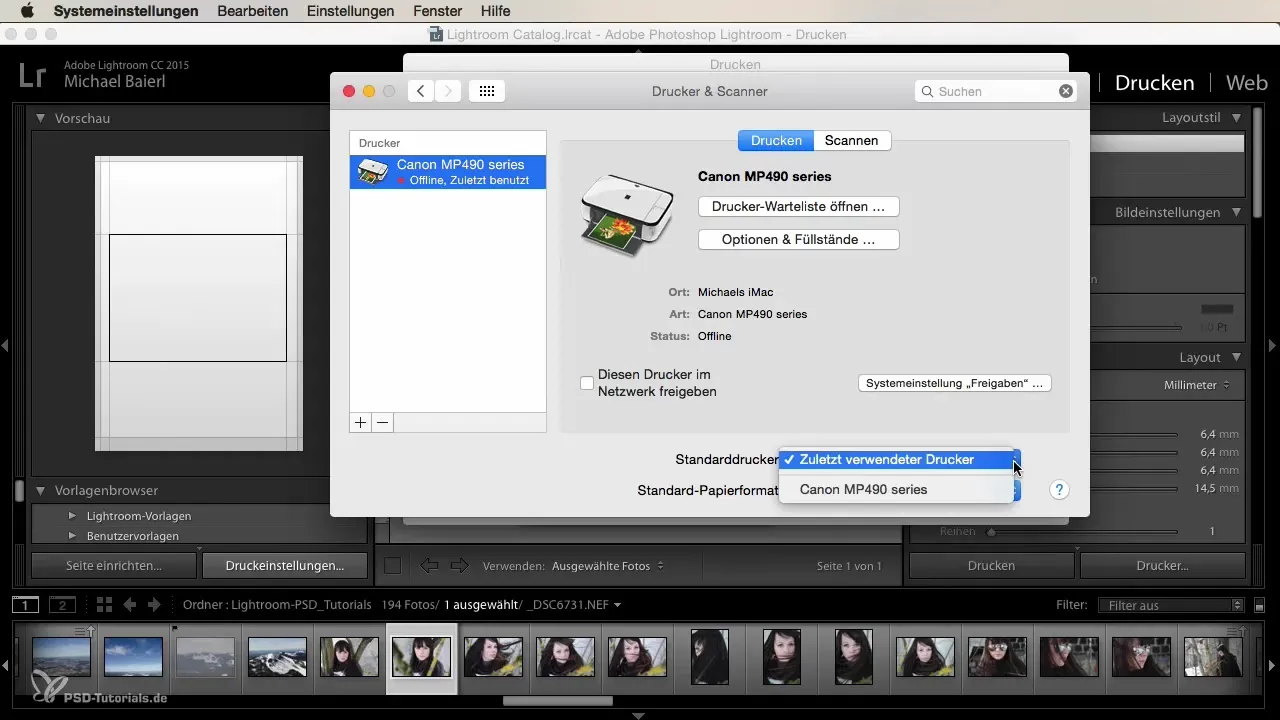The height and width of the screenshot is (720, 1280).
Task: Click Drucker-Warteliste öffnen button
Action: [x=798, y=207]
